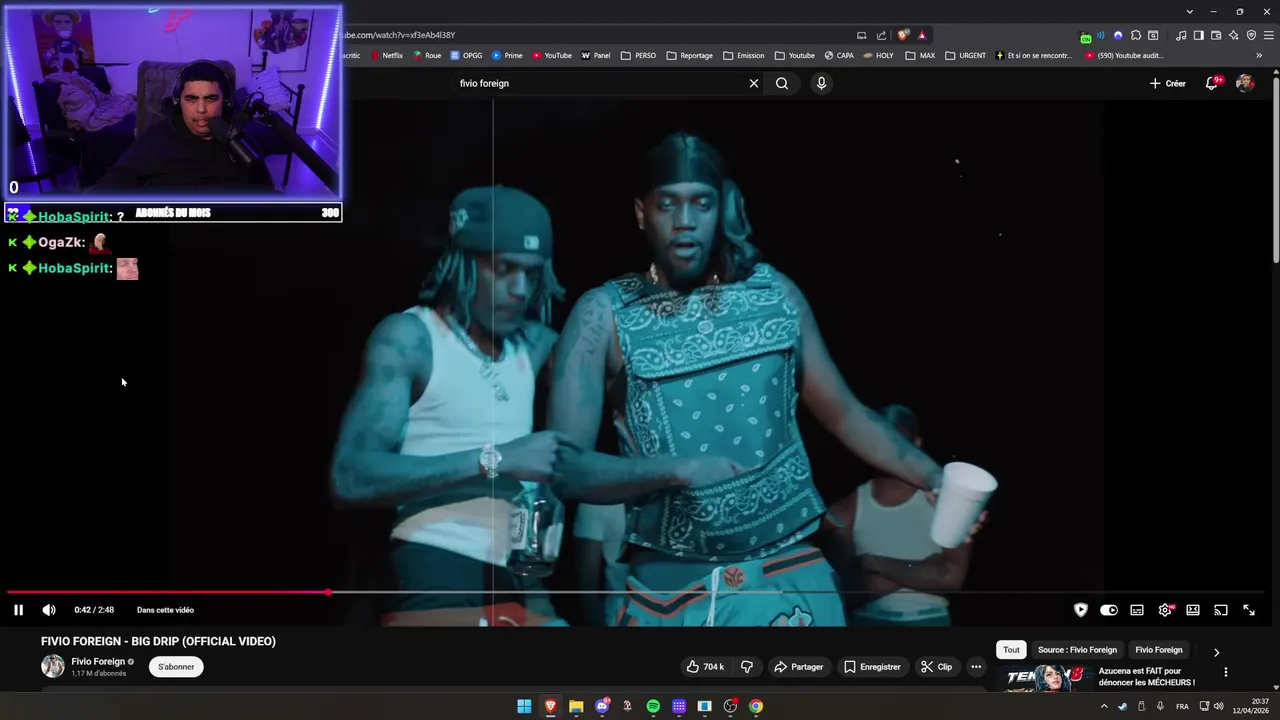Select the 'Fivio Foreign' filter chip

point(1158,650)
